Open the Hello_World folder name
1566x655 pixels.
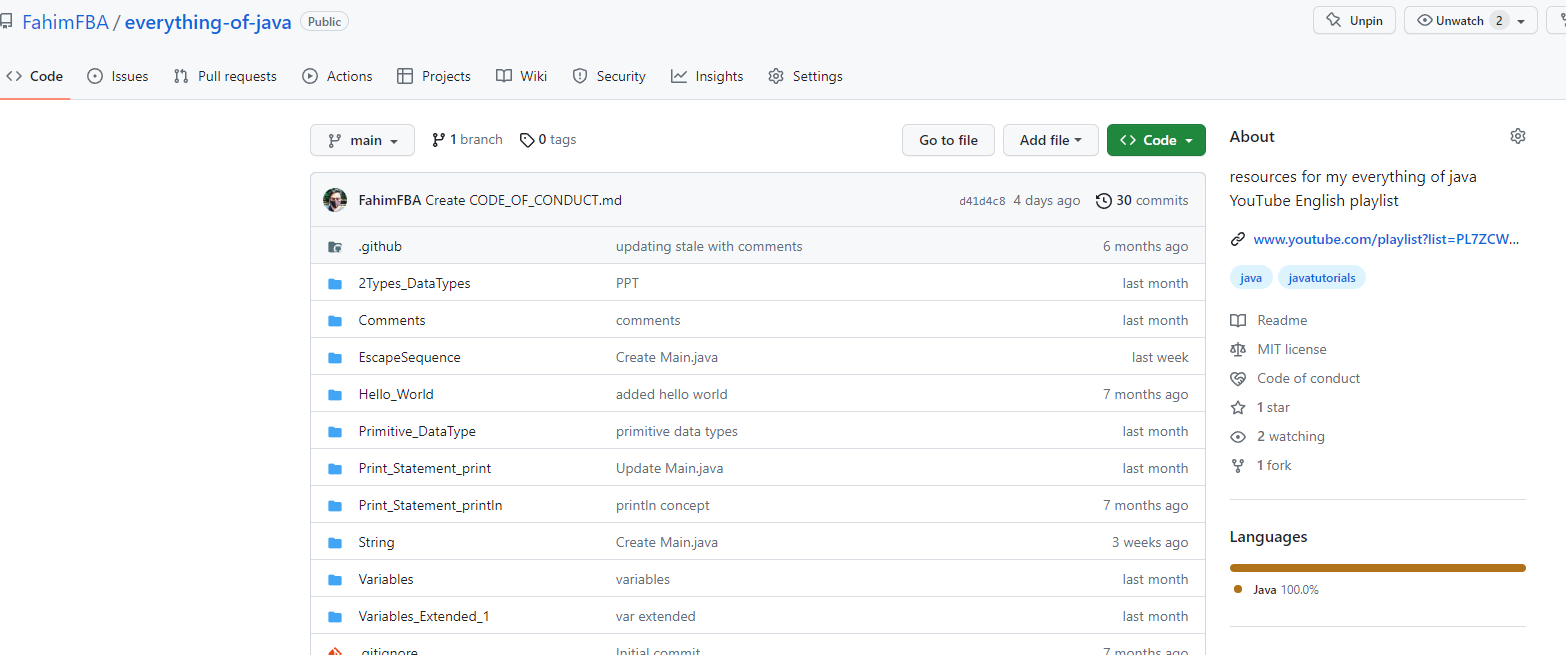(x=396, y=394)
